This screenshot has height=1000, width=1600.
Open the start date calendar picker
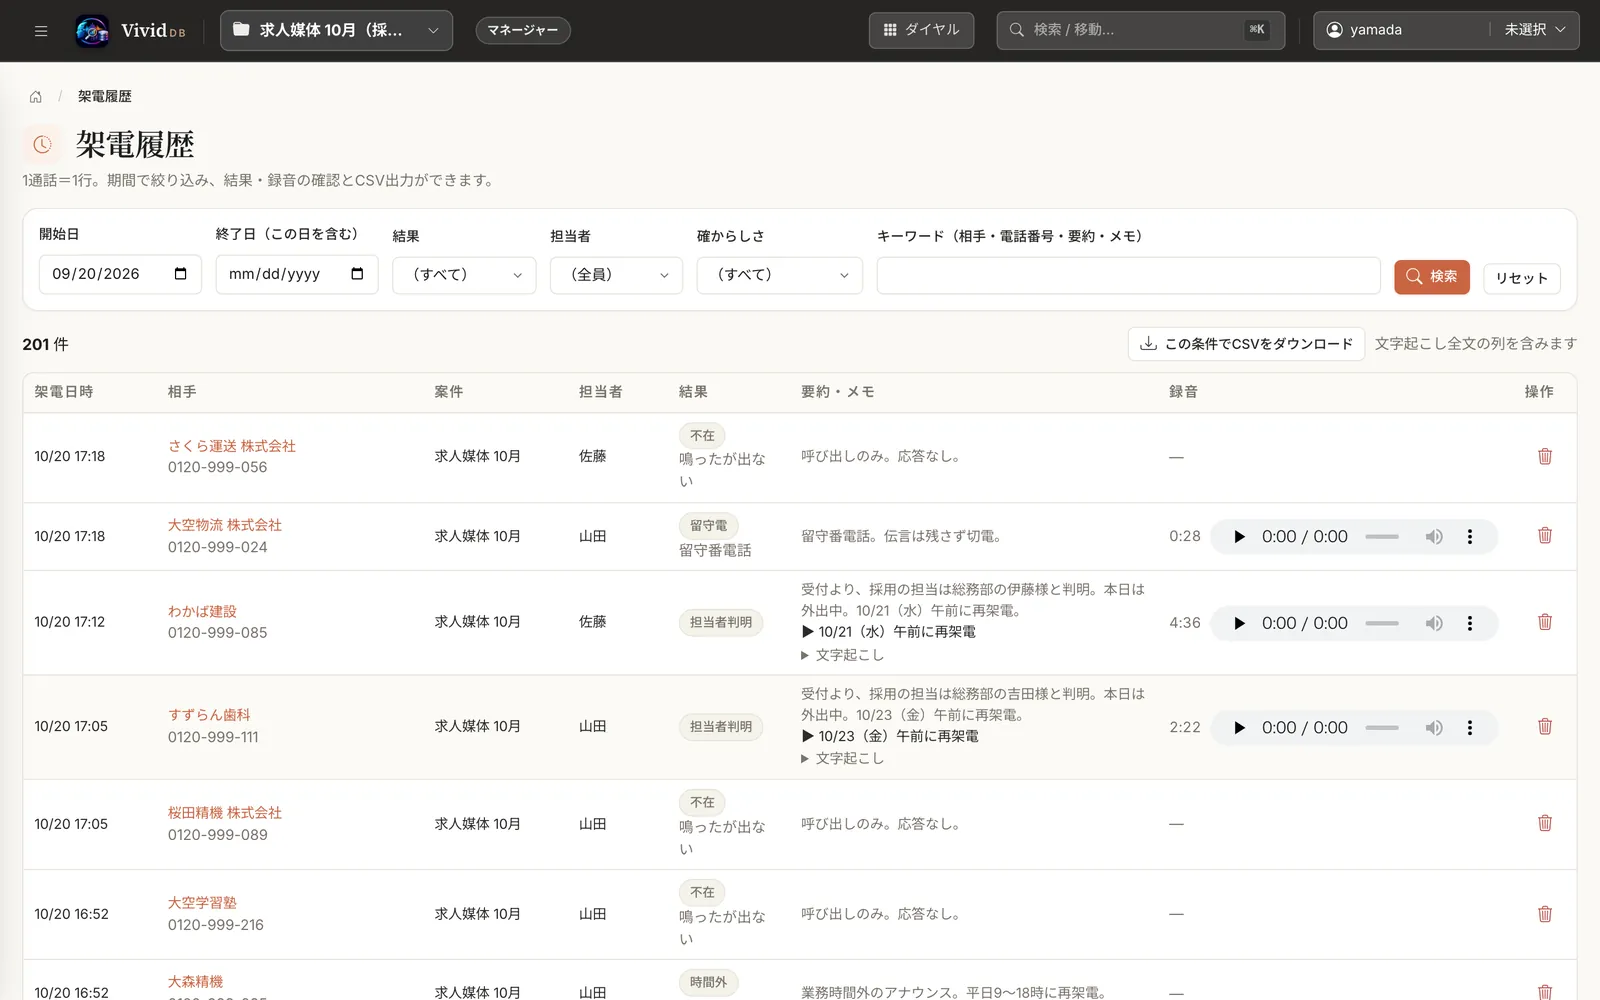181,274
